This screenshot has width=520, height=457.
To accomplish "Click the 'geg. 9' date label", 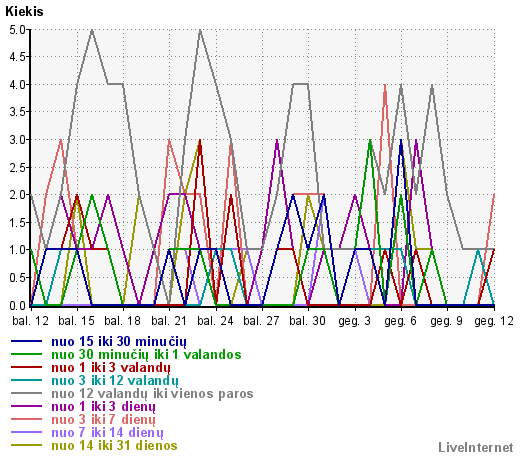I will [x=446, y=321].
